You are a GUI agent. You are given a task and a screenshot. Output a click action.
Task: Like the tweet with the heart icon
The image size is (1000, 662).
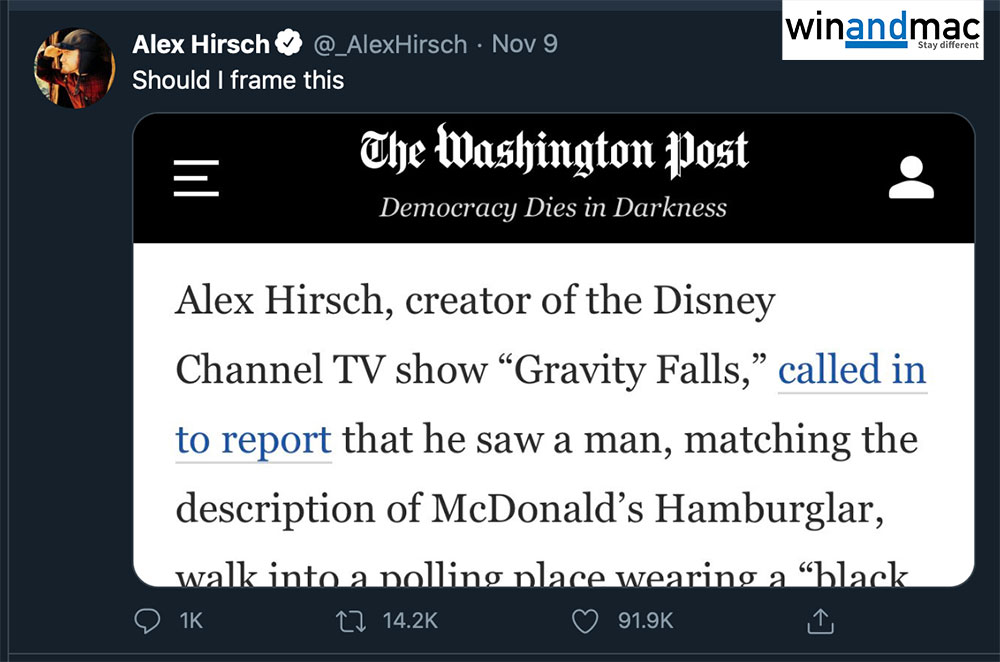point(584,621)
